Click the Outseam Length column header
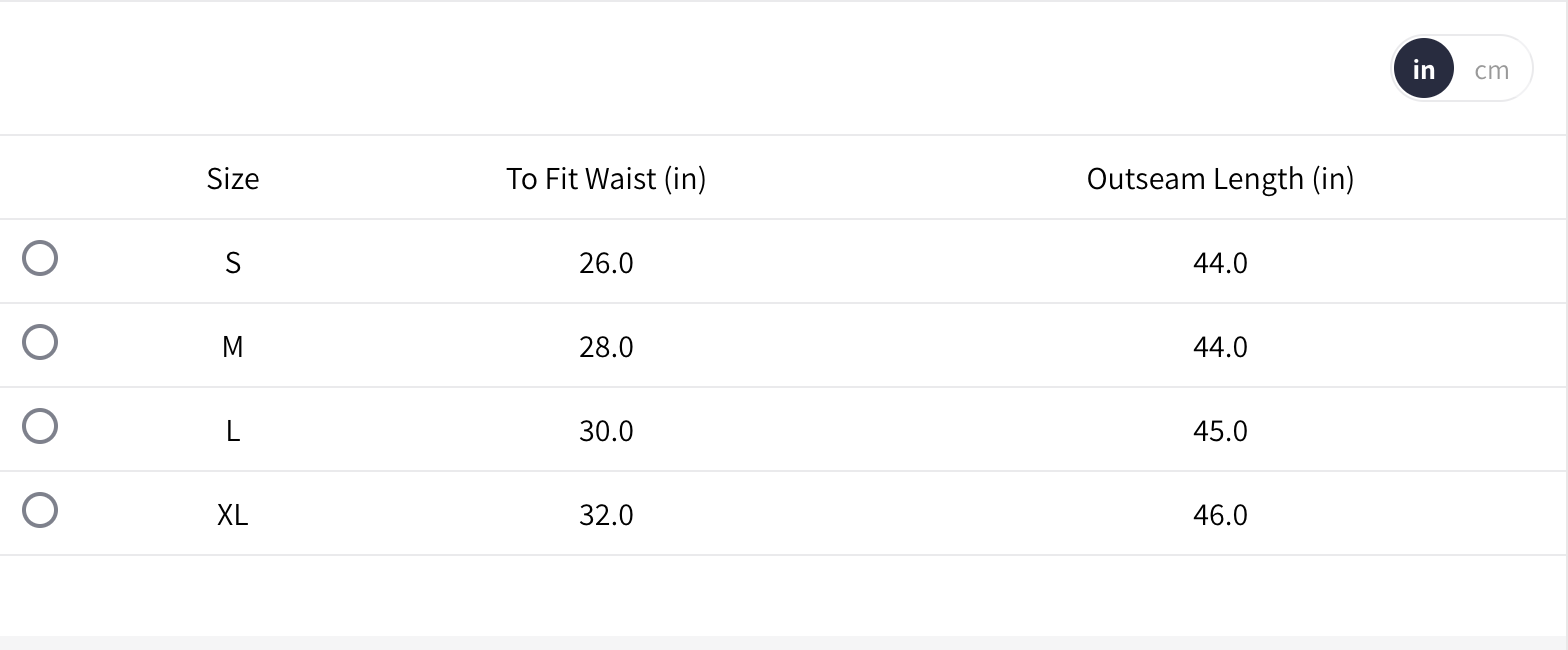The height and width of the screenshot is (650, 1568). tap(1220, 179)
